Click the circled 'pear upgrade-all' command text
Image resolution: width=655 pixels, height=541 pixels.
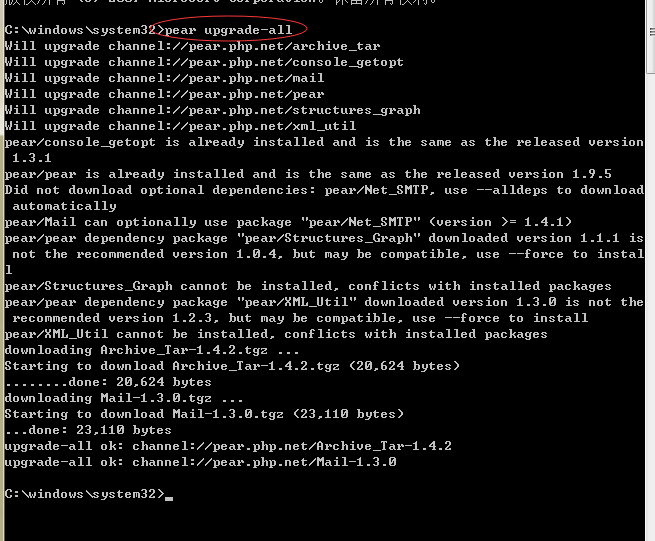click(x=228, y=30)
